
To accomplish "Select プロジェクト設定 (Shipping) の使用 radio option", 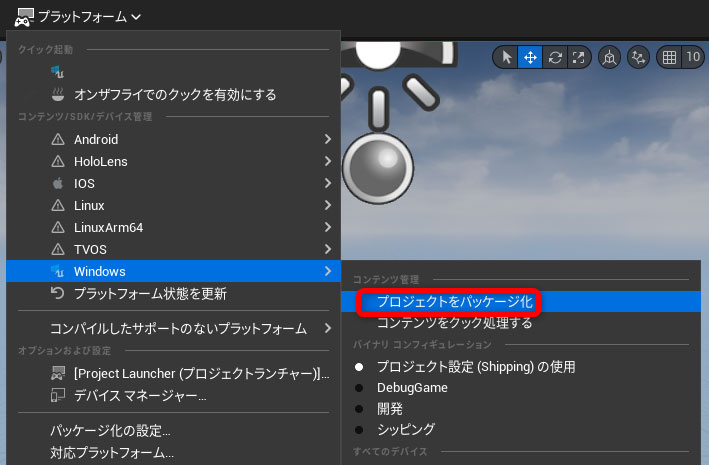I will (x=521, y=367).
